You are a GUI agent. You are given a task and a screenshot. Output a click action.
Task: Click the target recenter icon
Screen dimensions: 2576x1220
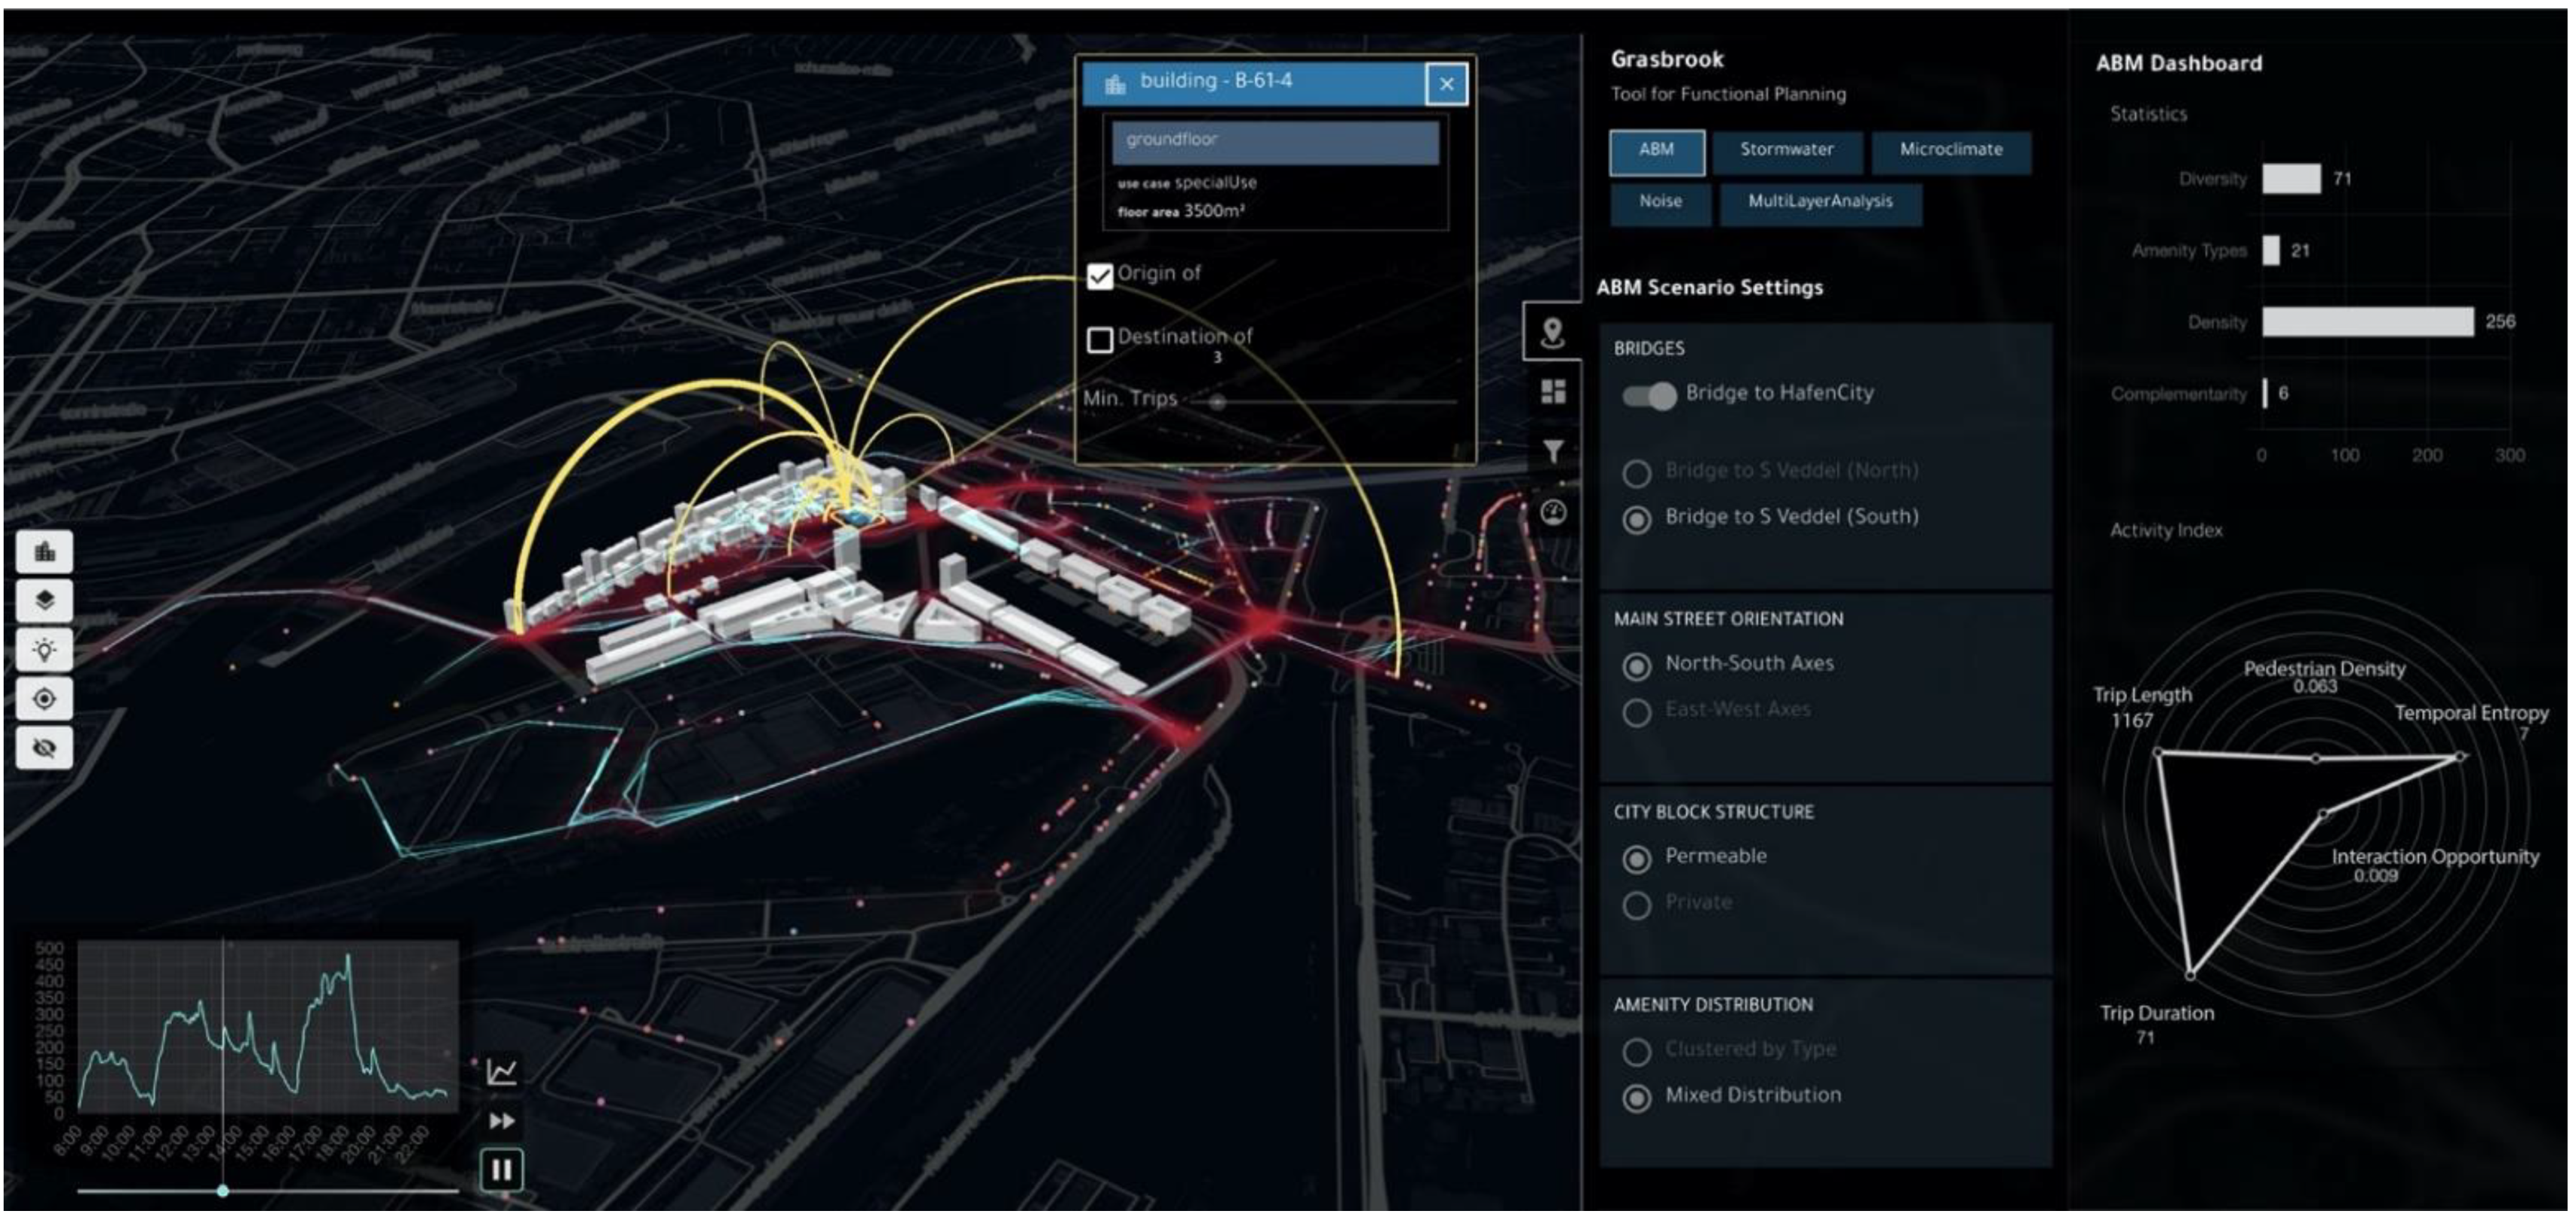coord(44,699)
